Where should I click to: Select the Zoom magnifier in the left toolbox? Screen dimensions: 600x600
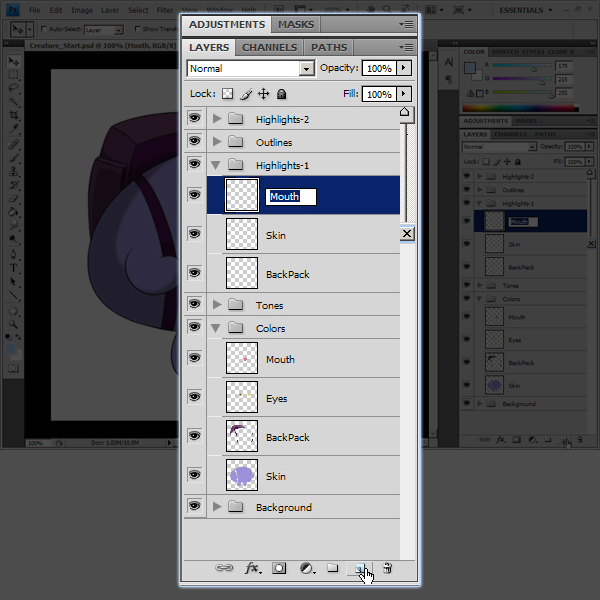click(13, 324)
